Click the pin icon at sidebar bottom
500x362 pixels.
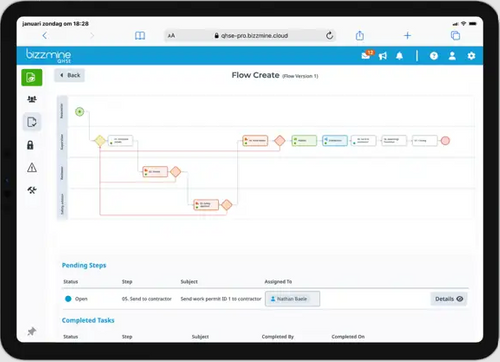pyautogui.click(x=32, y=331)
